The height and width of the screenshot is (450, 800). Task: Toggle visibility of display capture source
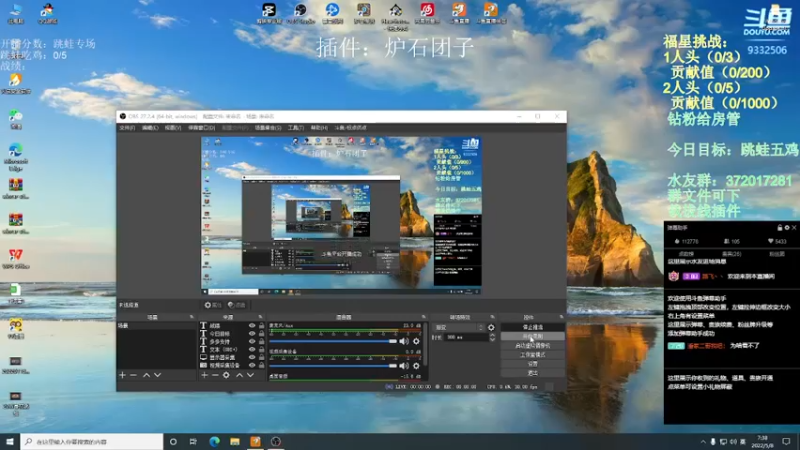click(252, 357)
